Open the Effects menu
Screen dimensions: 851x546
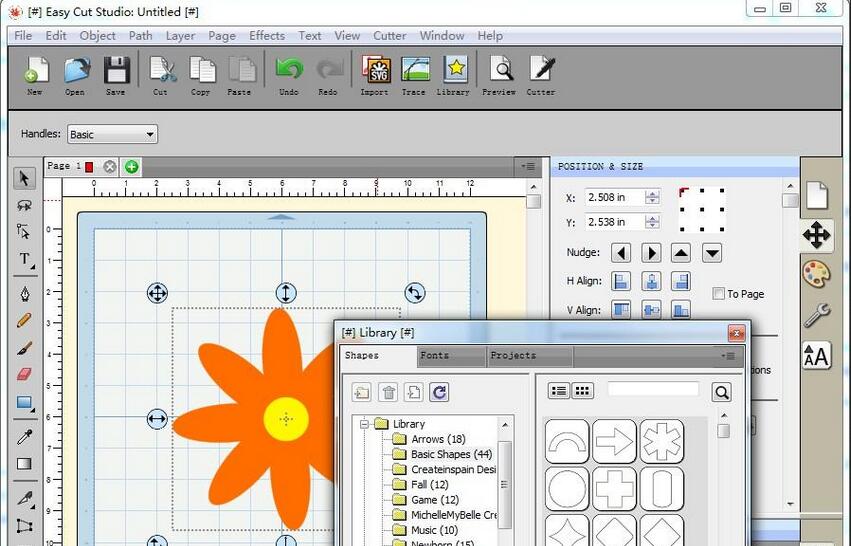(x=267, y=36)
